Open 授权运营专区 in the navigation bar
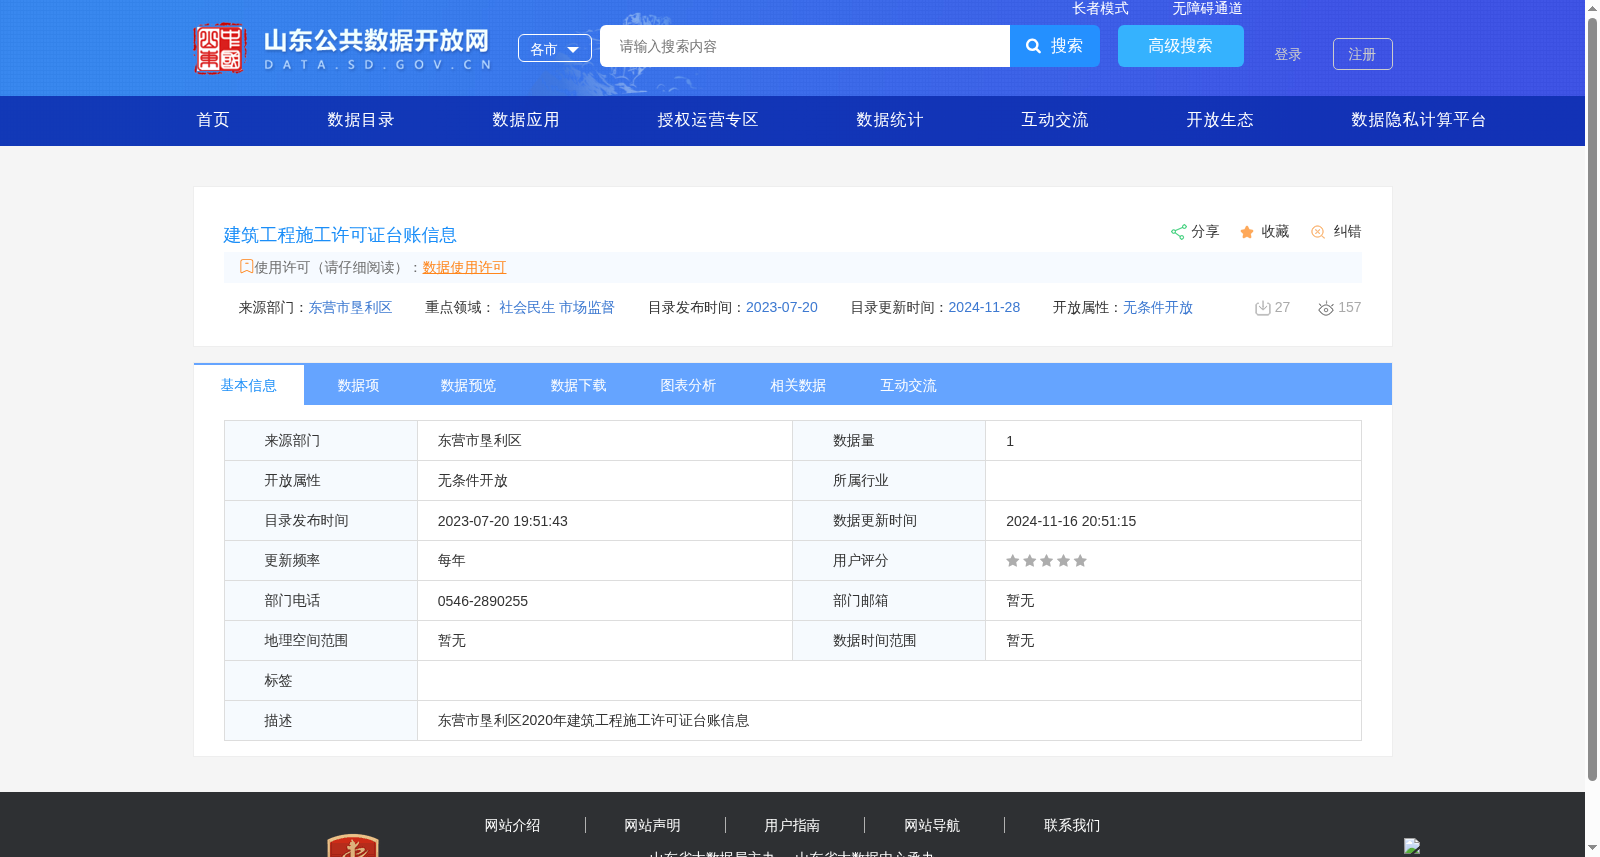 (708, 120)
